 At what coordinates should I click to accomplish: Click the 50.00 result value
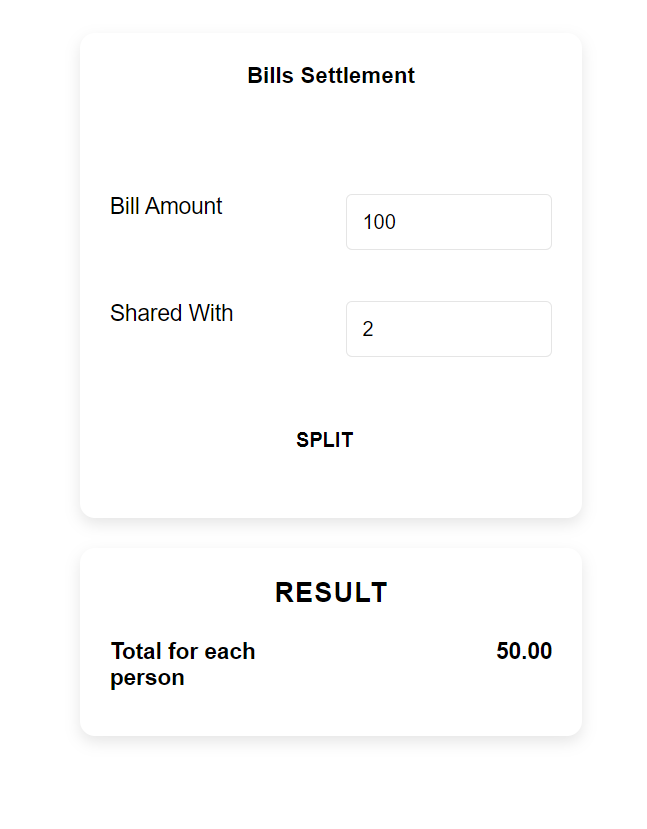click(523, 651)
